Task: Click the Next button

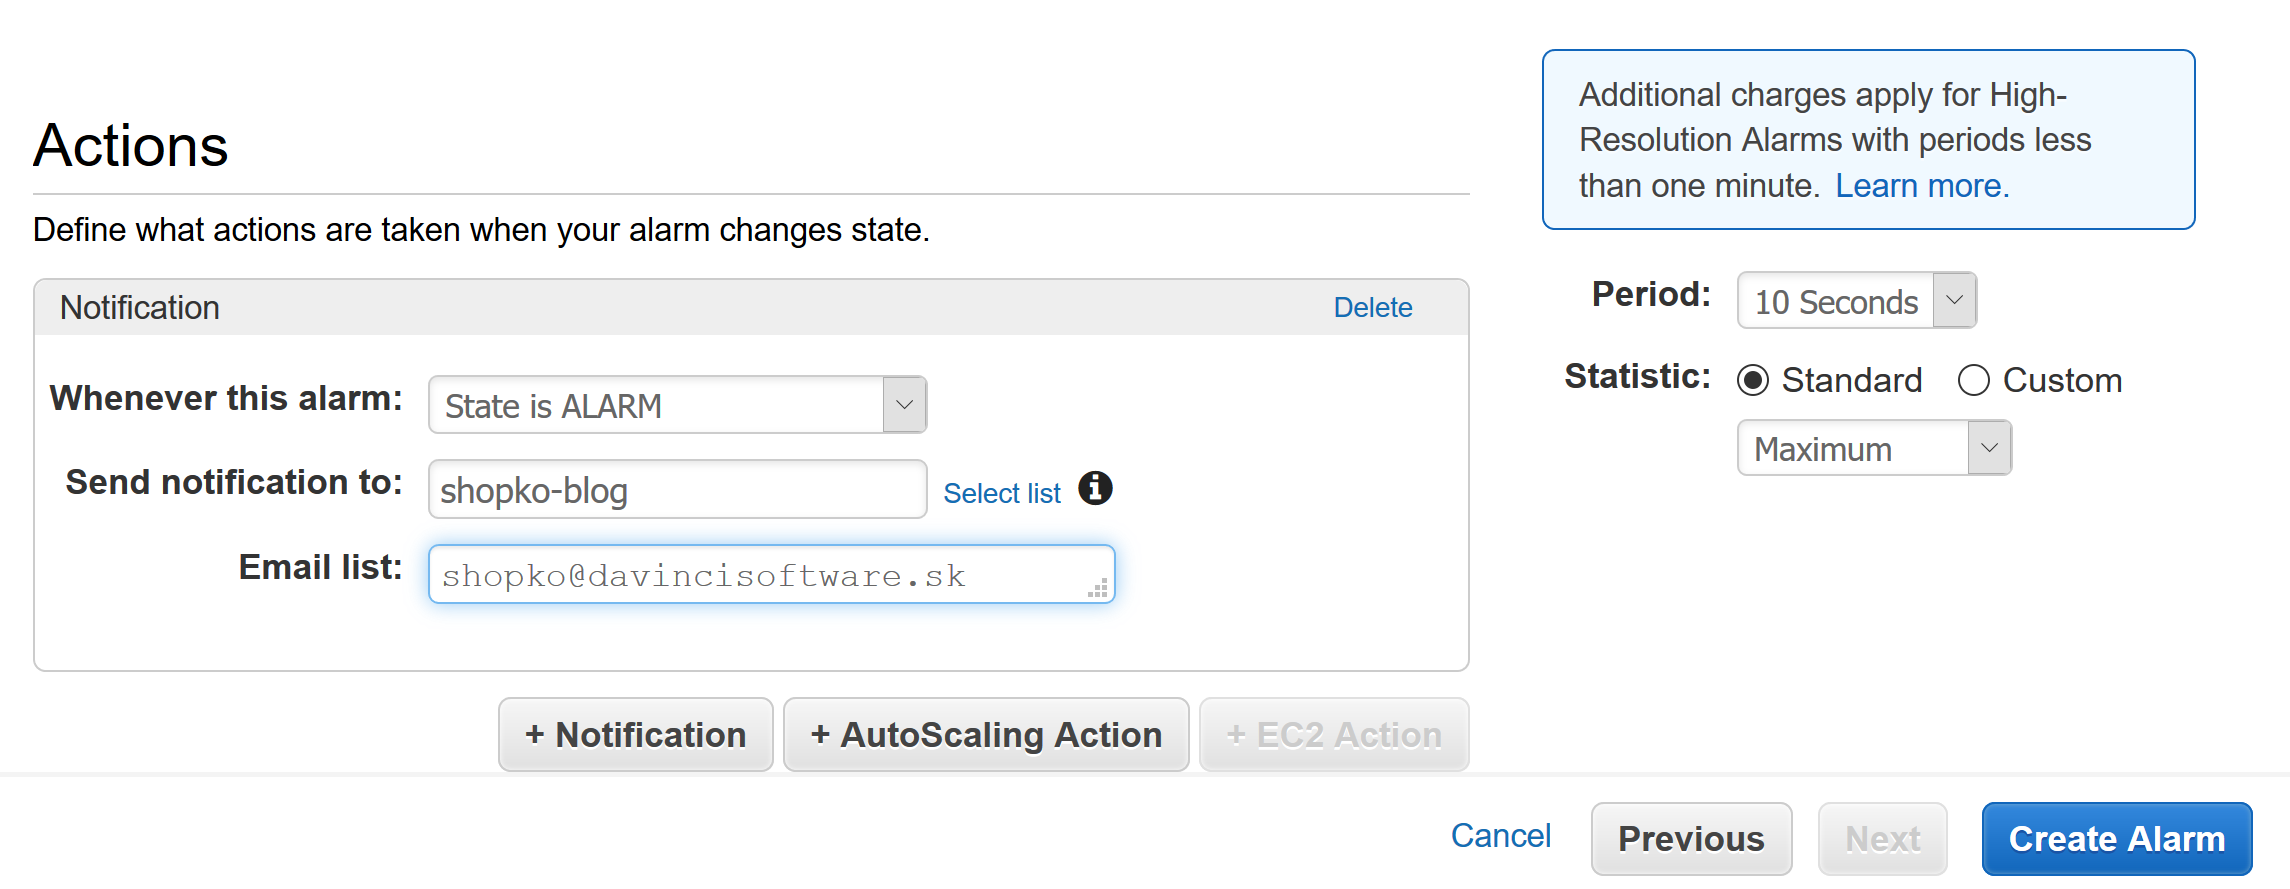Action: point(1882,839)
